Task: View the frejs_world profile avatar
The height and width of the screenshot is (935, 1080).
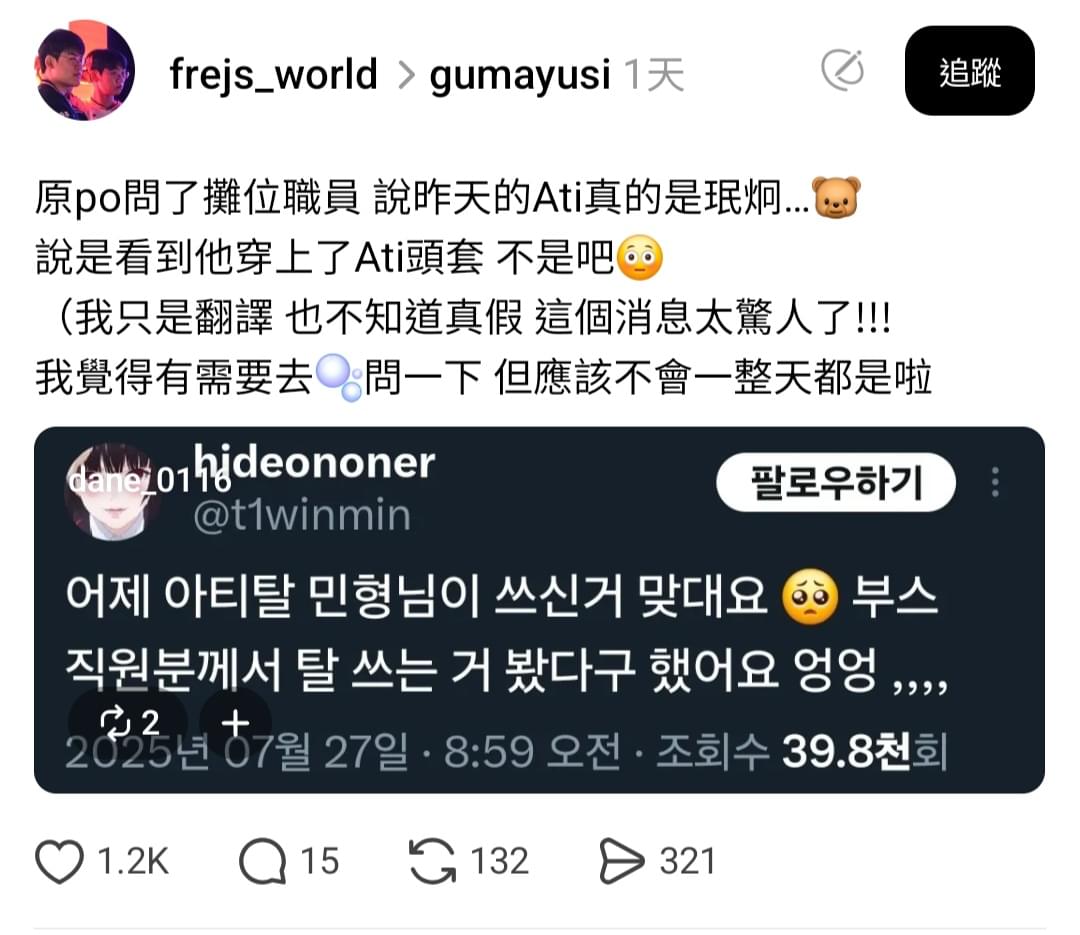Action: click(85, 70)
